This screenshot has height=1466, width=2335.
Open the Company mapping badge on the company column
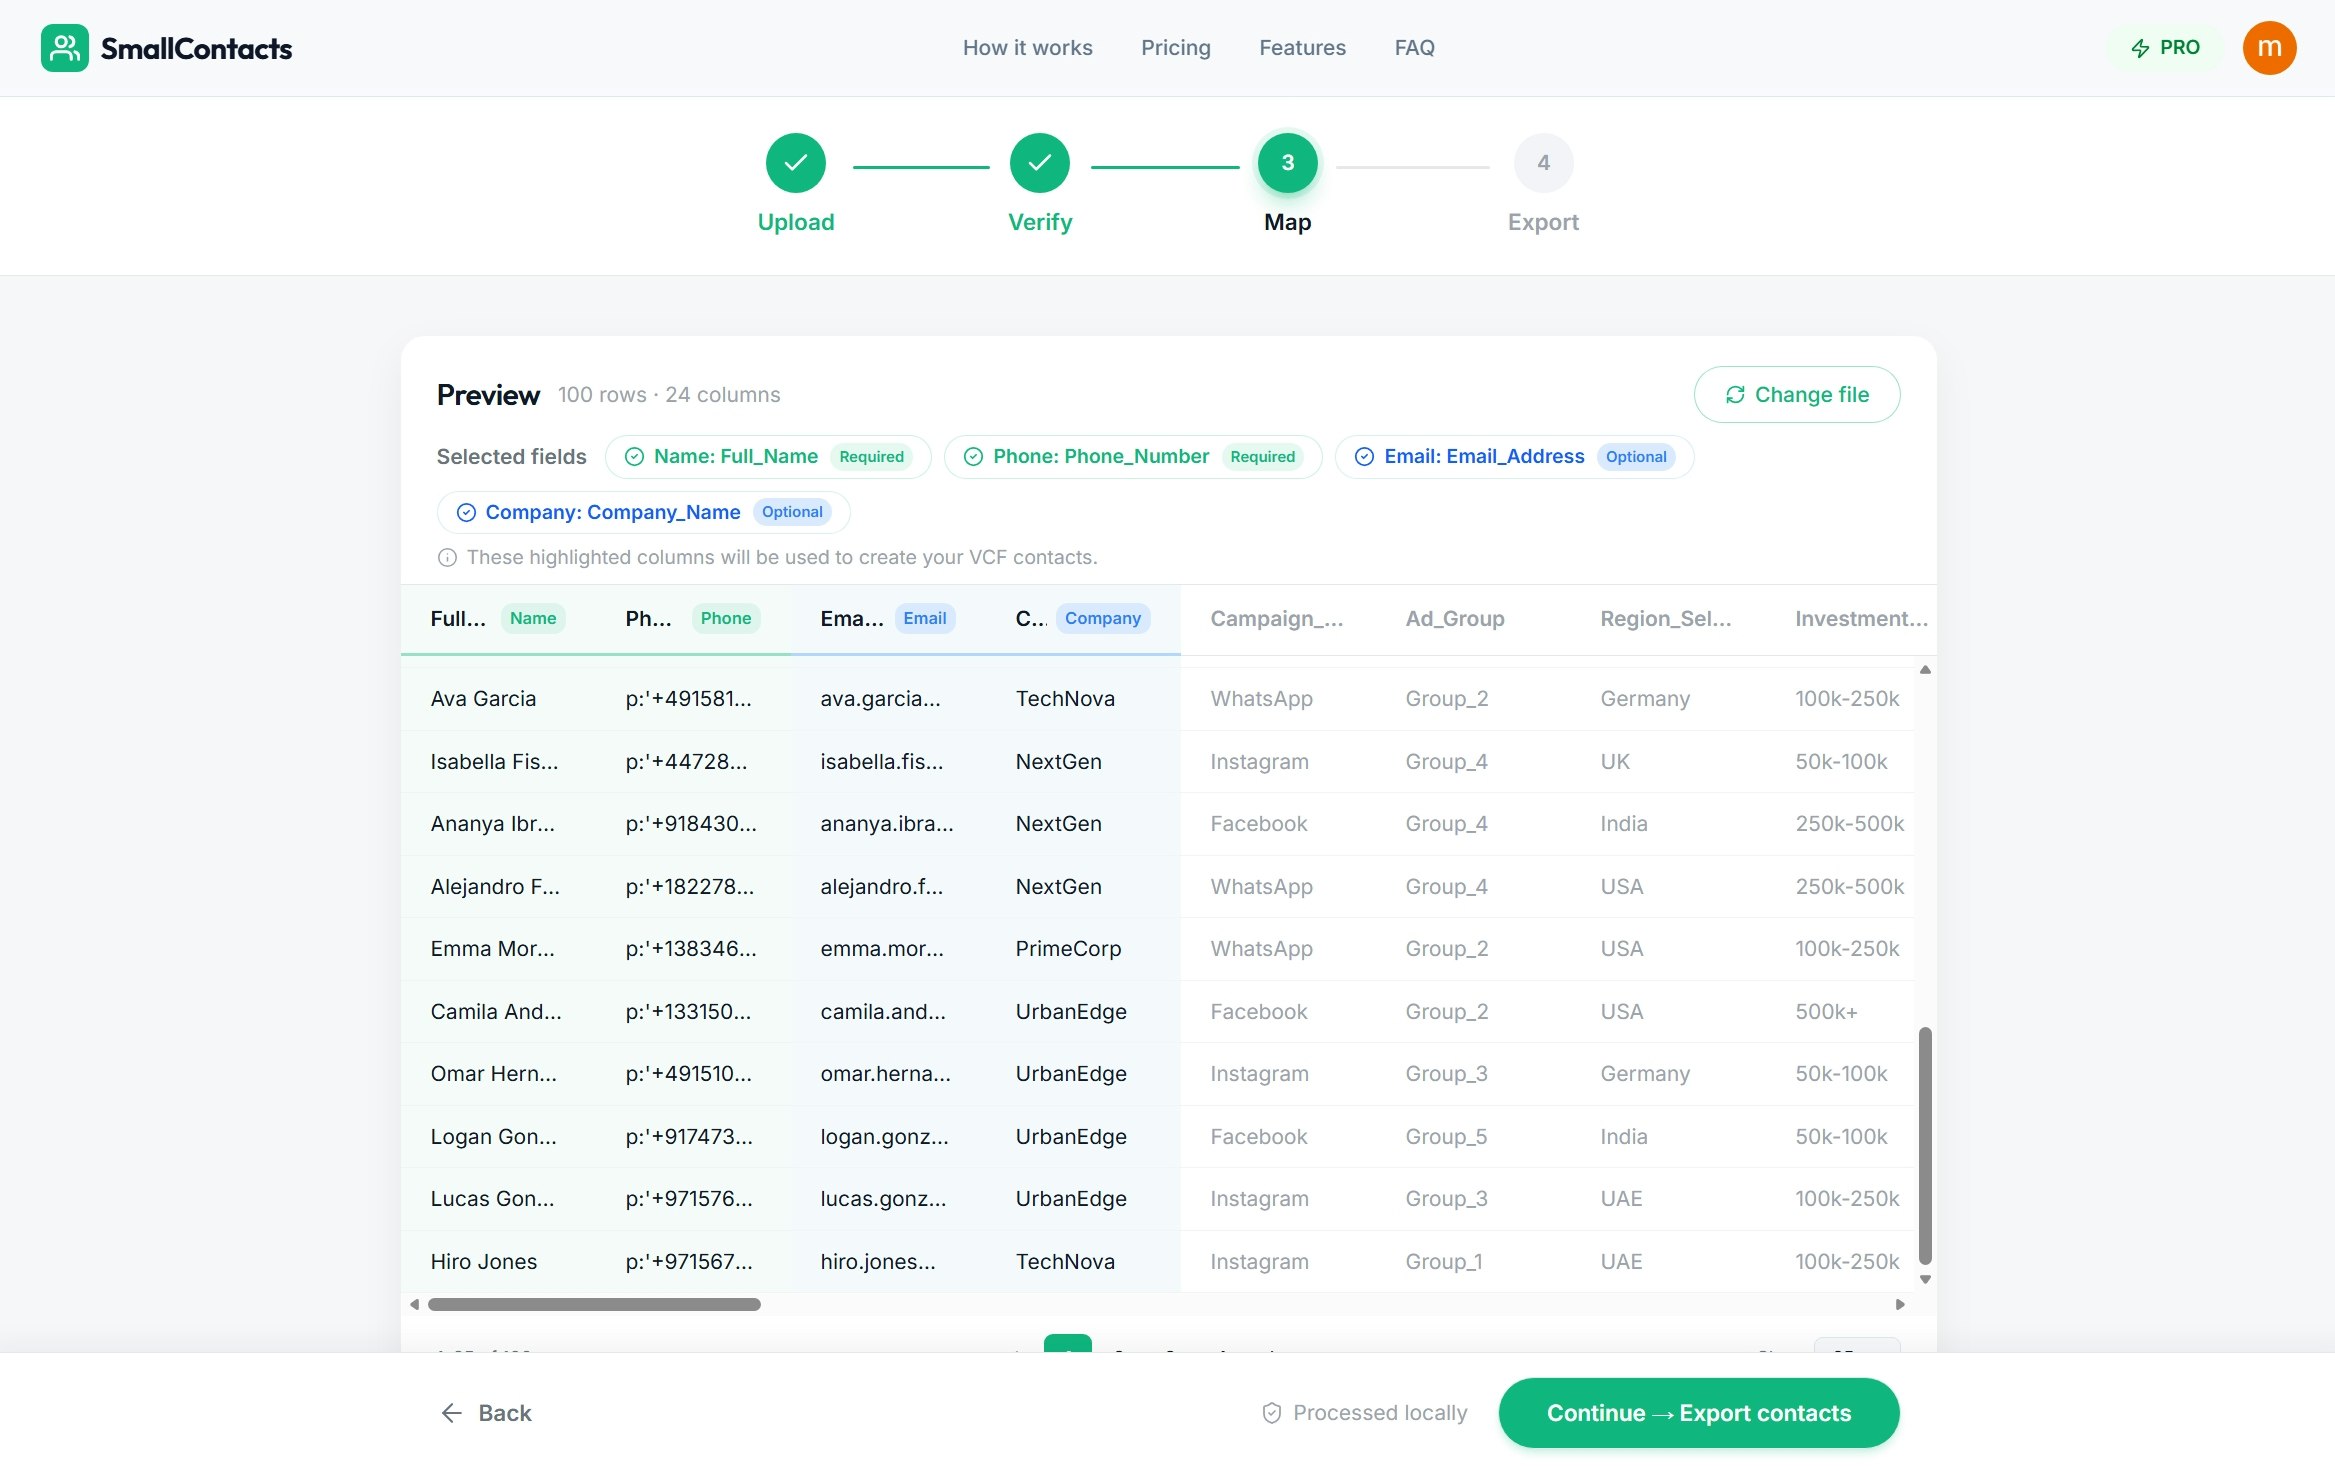coord(1102,618)
